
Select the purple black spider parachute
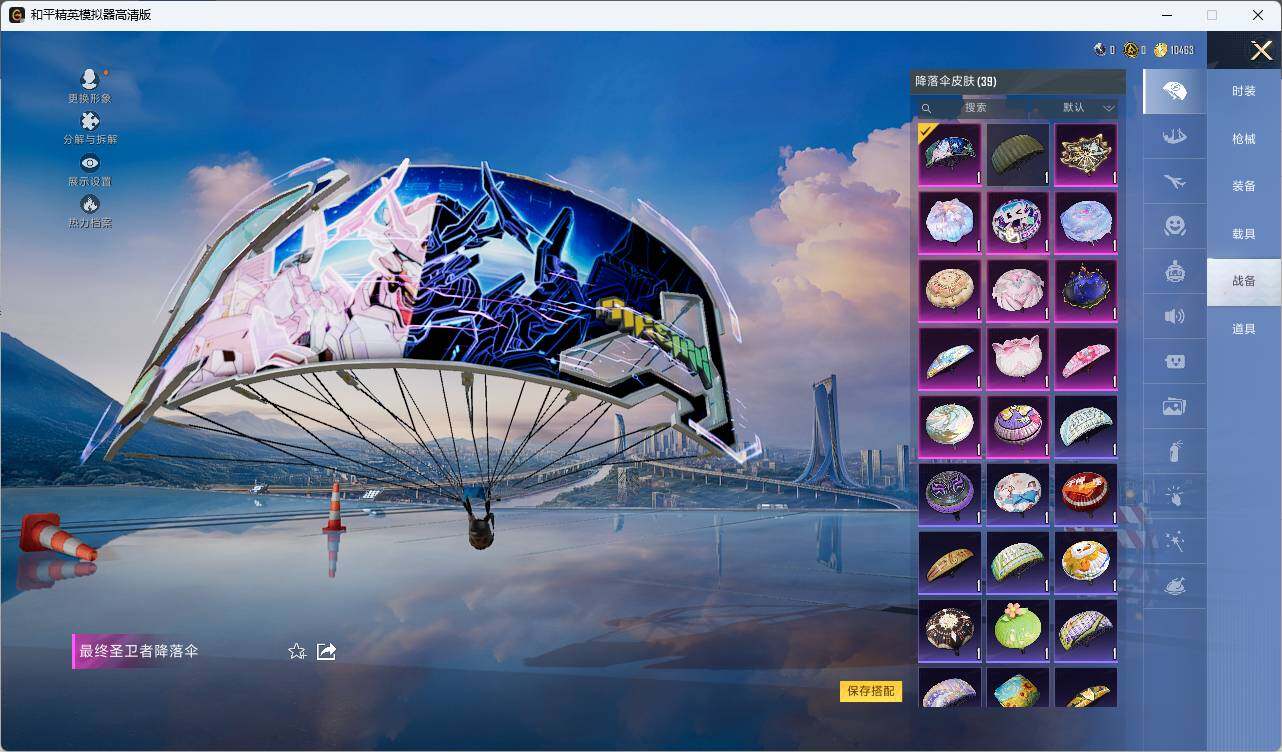point(949,494)
